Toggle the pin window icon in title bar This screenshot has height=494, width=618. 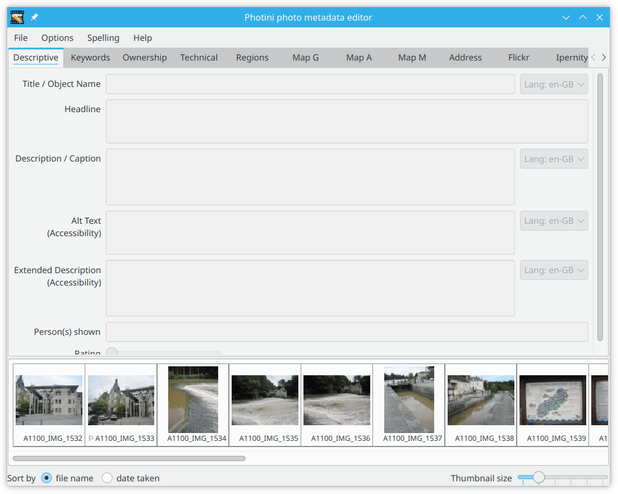coord(34,17)
